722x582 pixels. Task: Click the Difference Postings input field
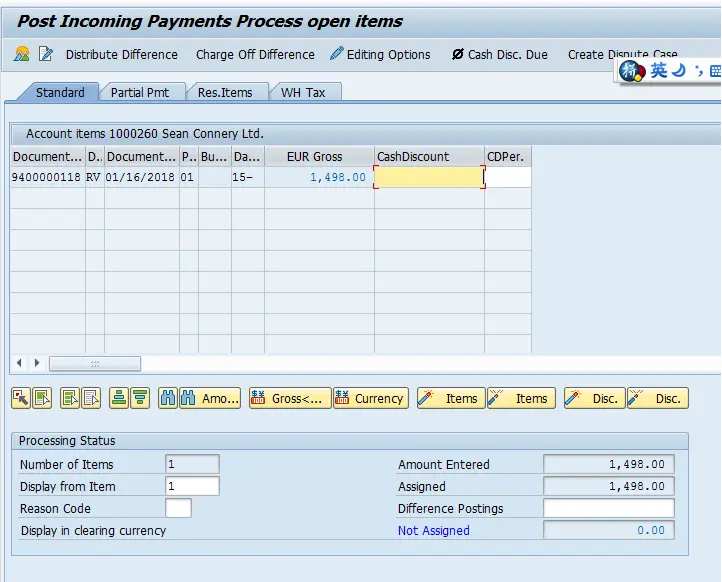(x=609, y=508)
